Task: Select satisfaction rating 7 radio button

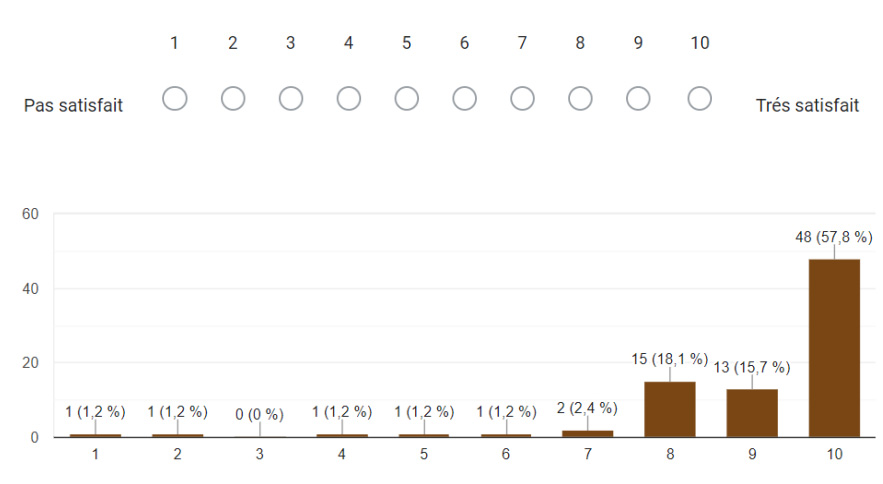Action: pos(522,99)
